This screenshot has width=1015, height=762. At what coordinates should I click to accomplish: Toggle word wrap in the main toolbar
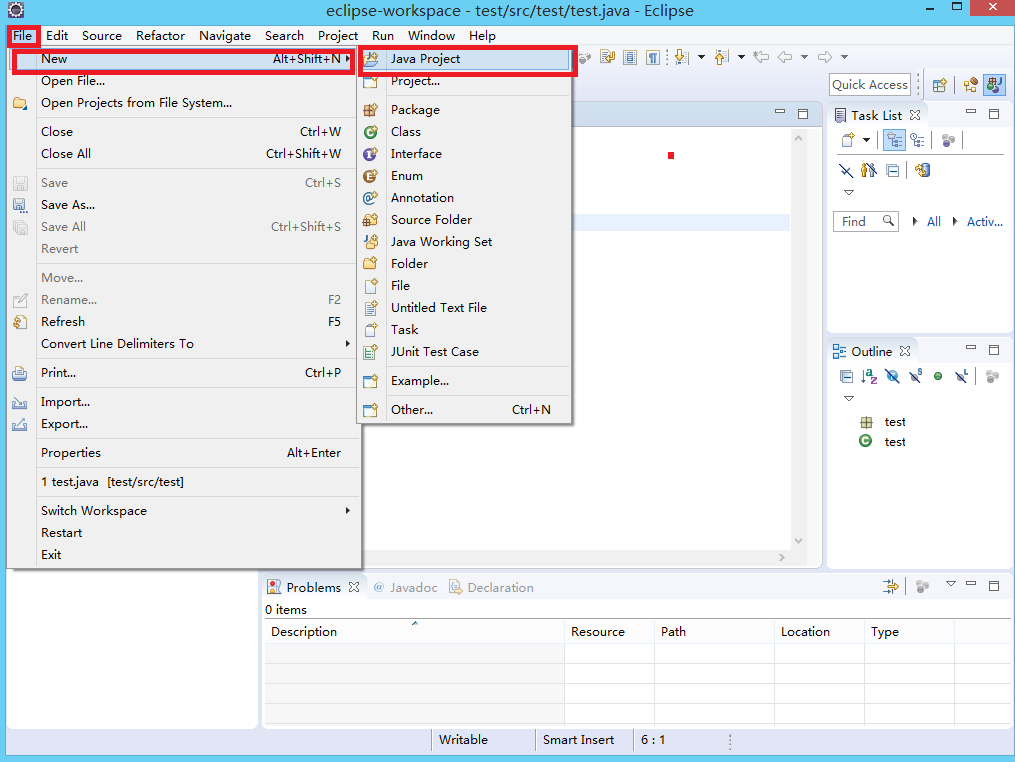[x=607, y=58]
